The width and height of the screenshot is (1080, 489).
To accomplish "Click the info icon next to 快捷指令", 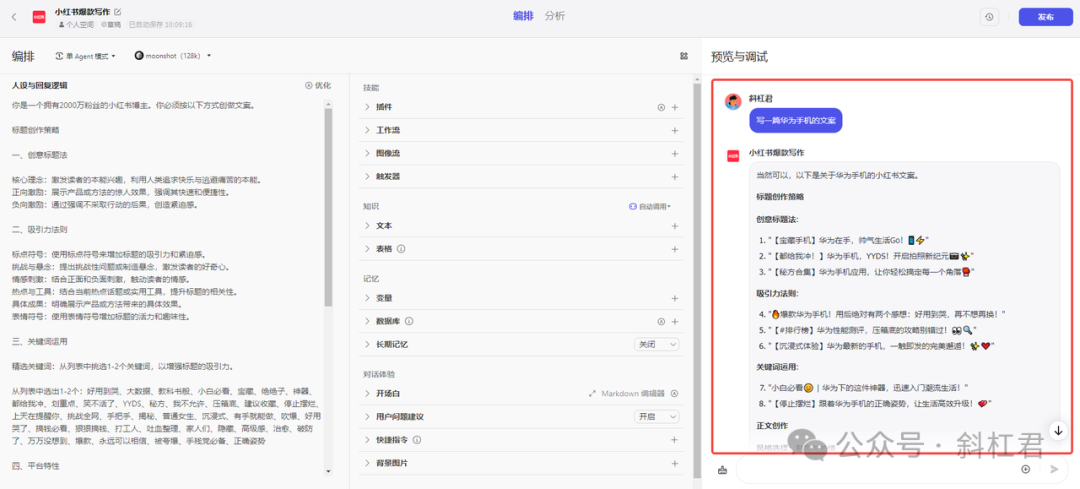I will pos(417,440).
